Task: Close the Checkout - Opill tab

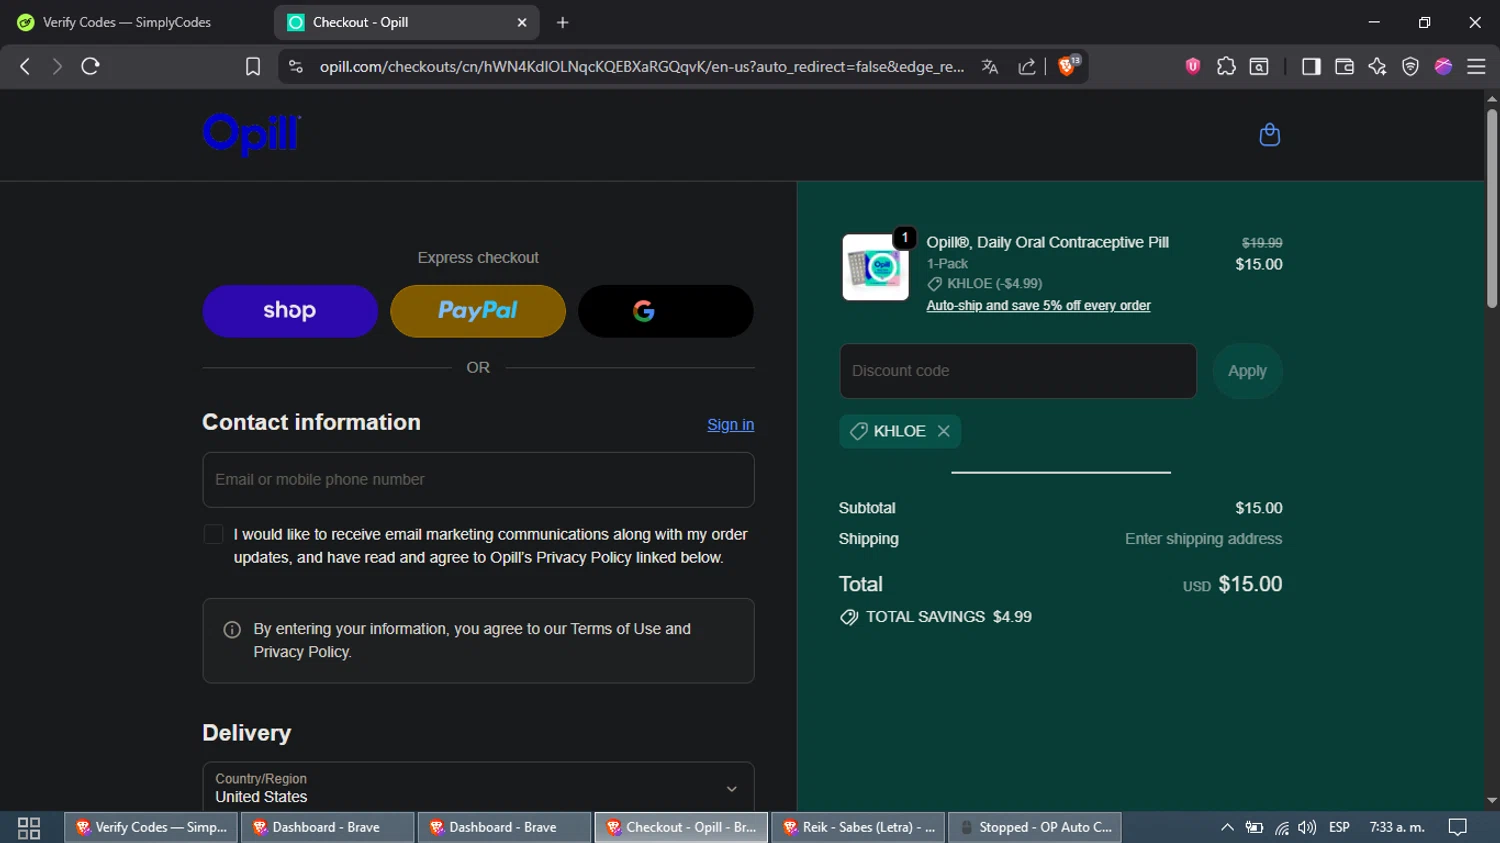Action: click(x=522, y=22)
